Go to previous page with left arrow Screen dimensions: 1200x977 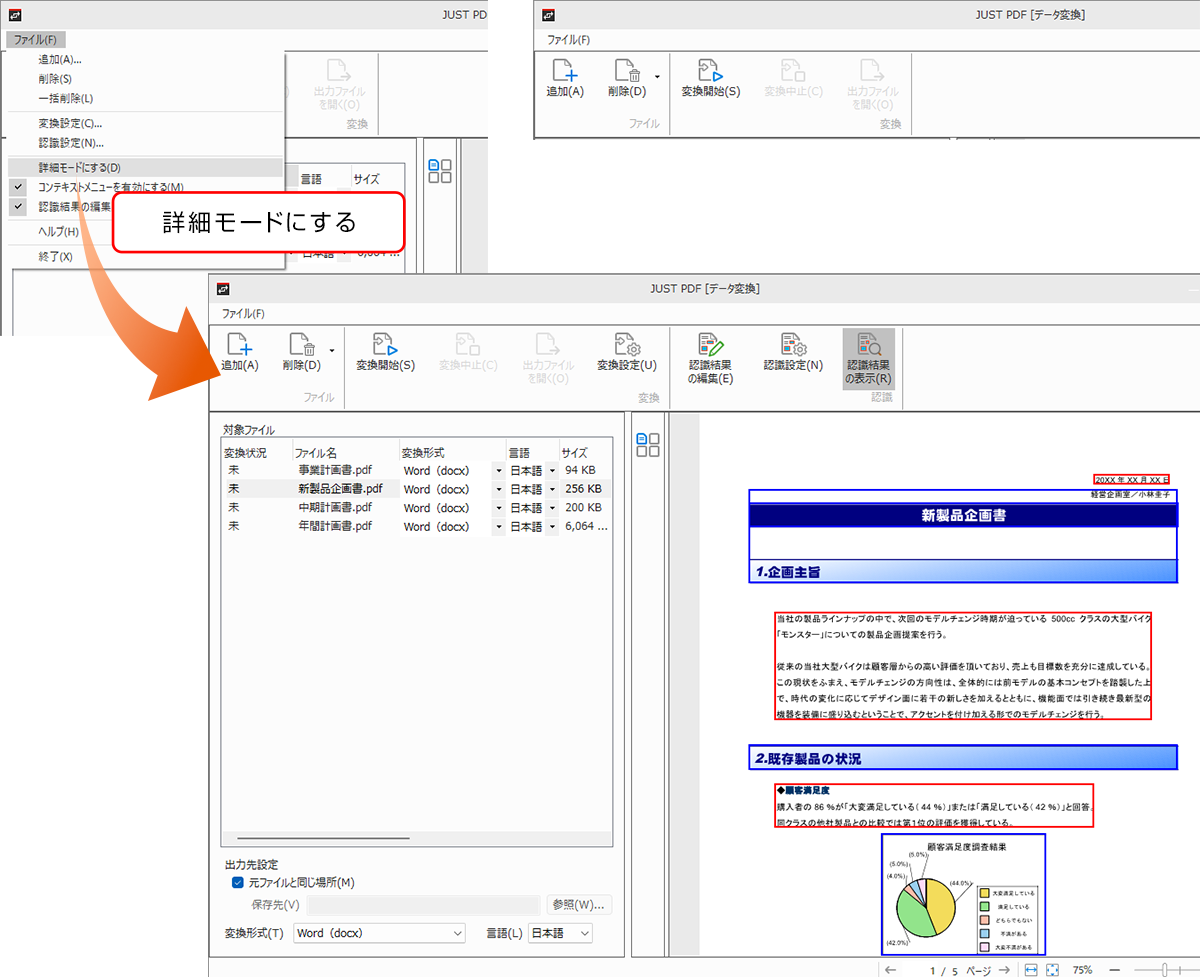point(891,970)
